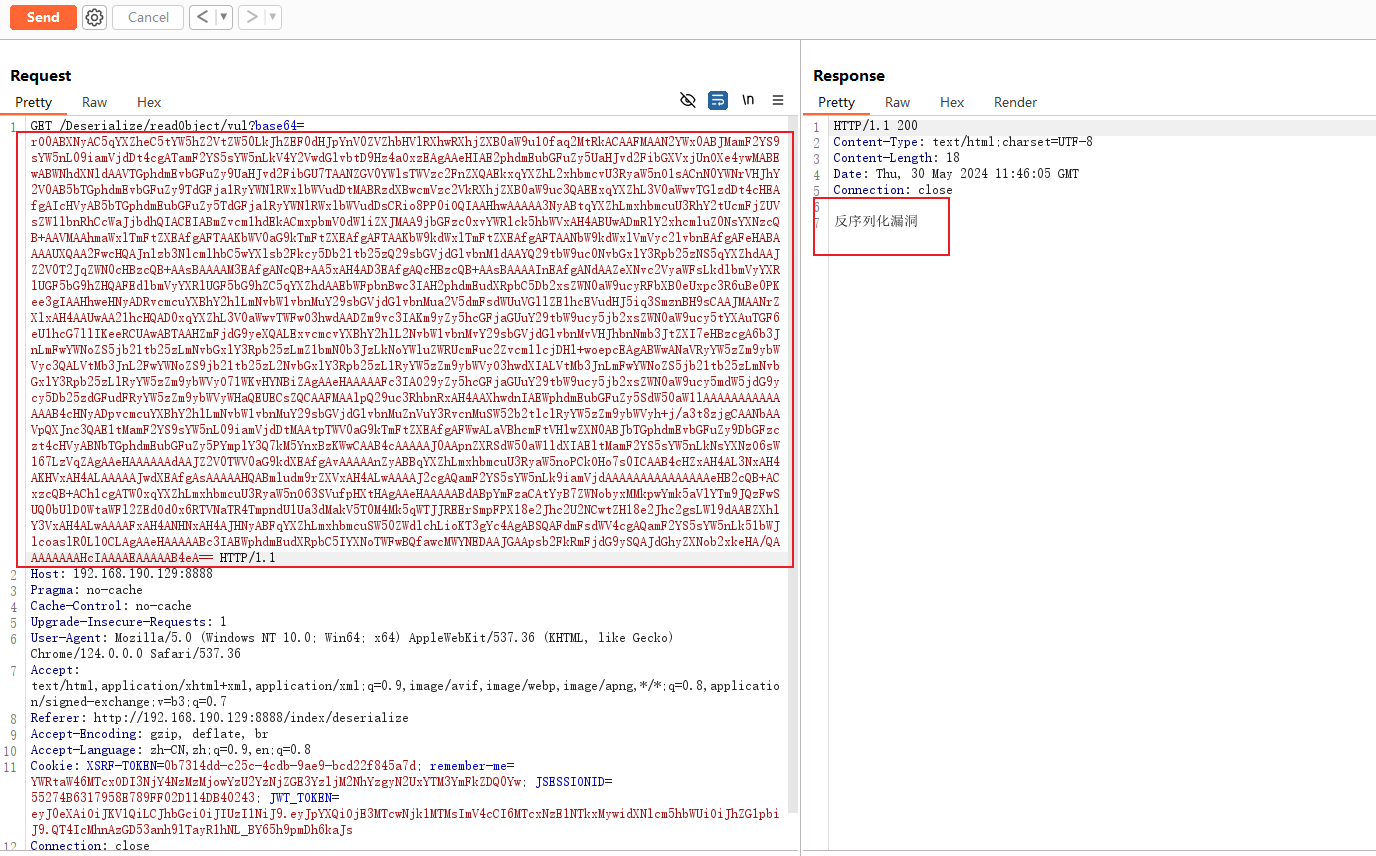The image size is (1376, 856).
Task: Click the JSESSIONID cookie name
Action: tap(571, 782)
